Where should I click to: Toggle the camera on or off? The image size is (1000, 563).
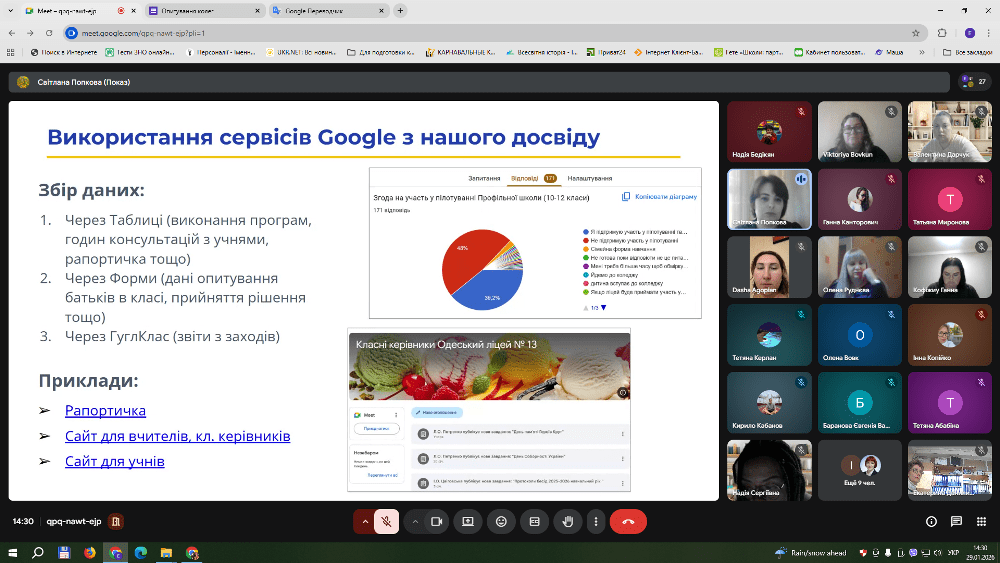point(436,521)
